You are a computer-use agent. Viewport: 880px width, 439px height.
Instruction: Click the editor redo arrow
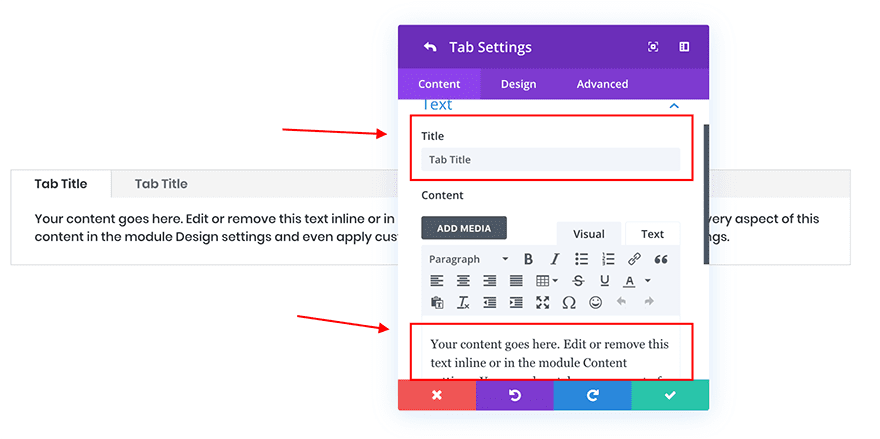tap(649, 302)
